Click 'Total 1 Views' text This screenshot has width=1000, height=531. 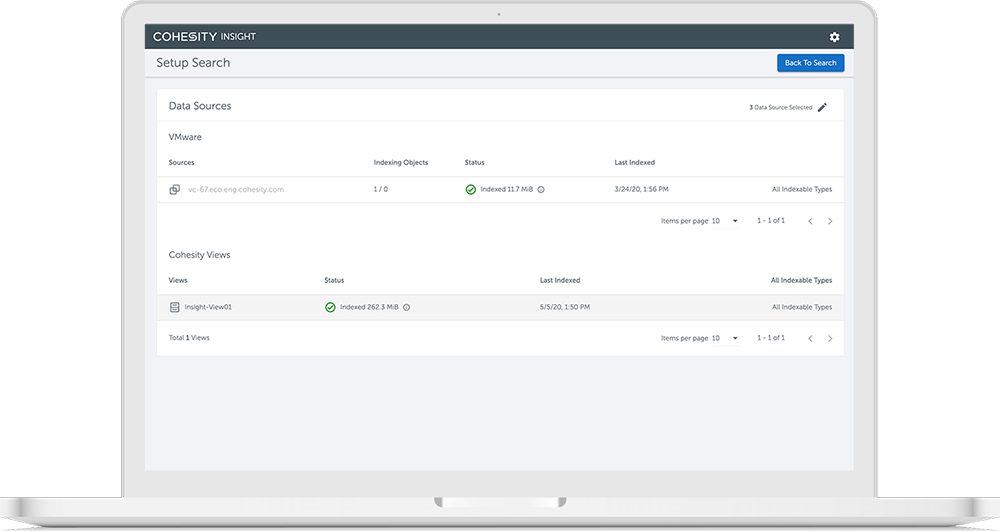click(189, 338)
